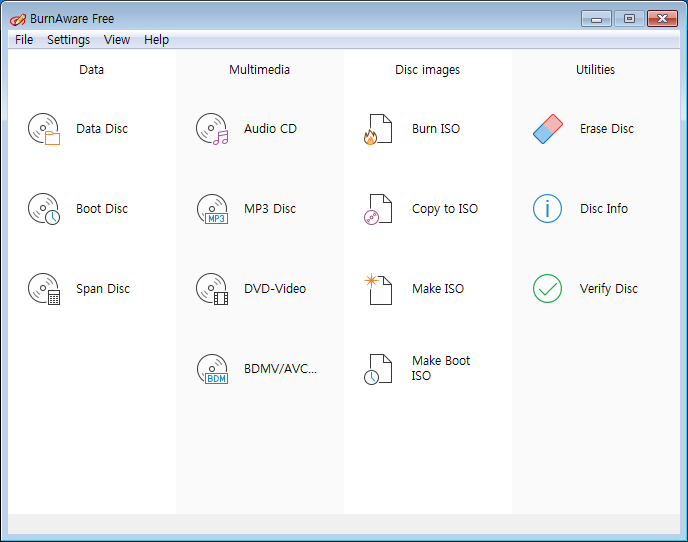Minimize the BurnAware Free window
Screen dimensions: 688x542
pos(596,19)
